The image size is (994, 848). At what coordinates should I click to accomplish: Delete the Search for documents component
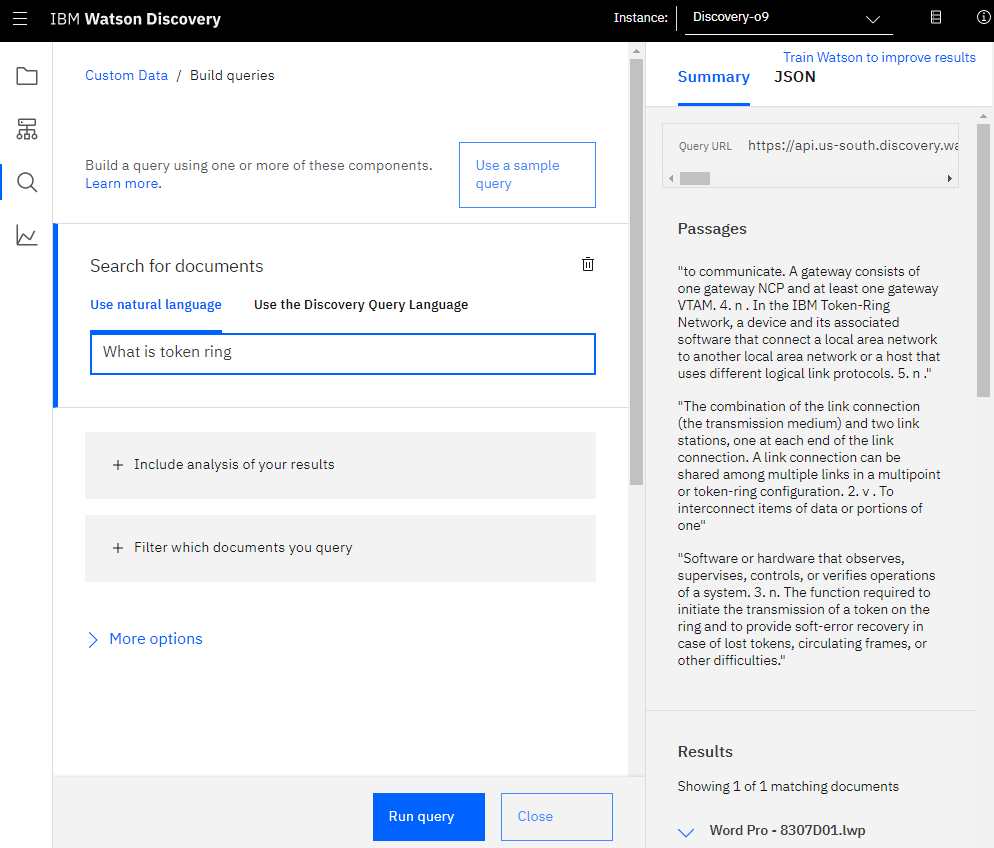click(588, 264)
